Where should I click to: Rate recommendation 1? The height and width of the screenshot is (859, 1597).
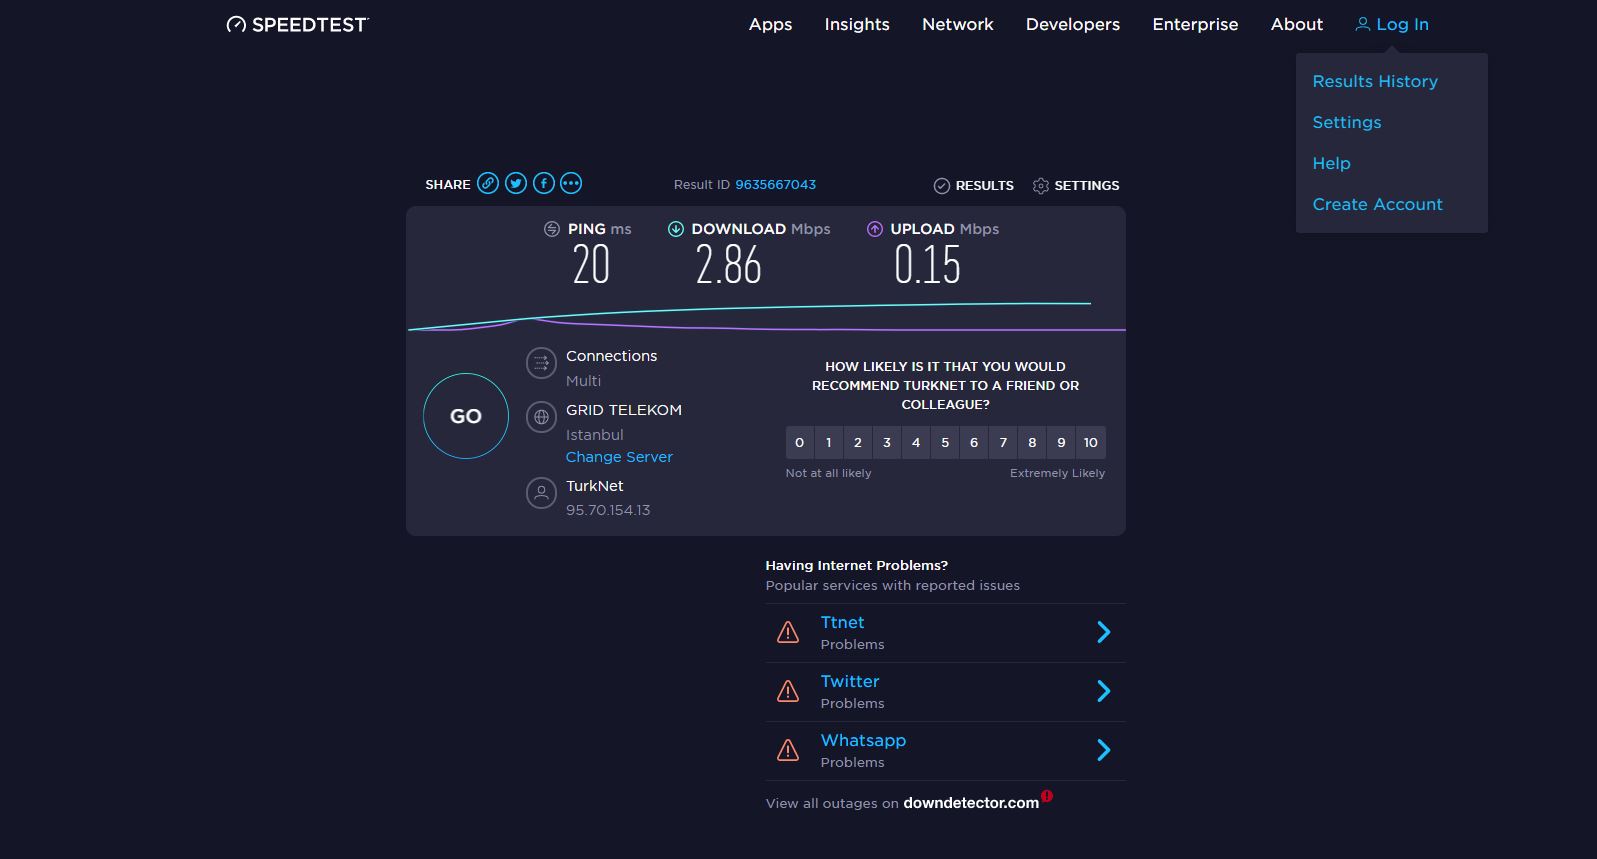click(x=828, y=442)
